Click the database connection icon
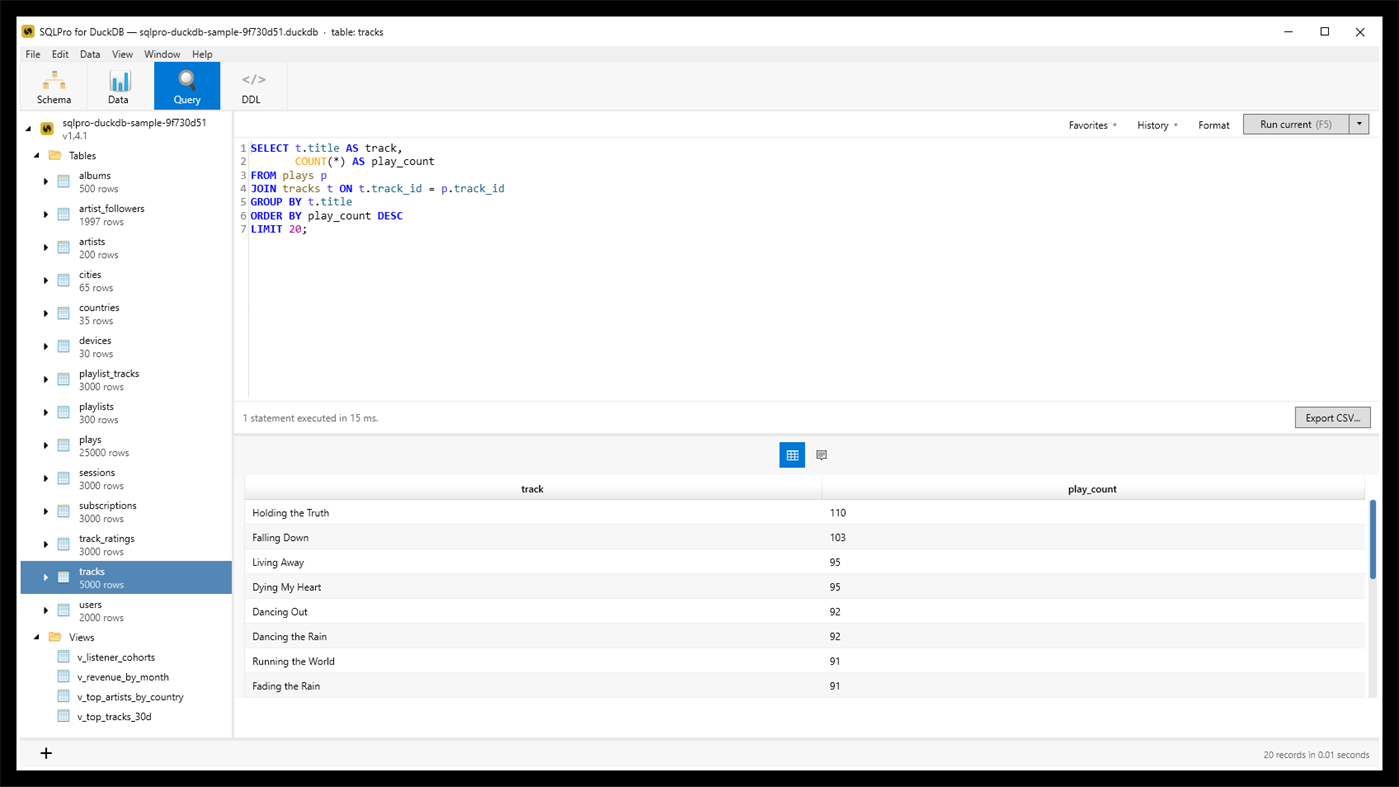The image size is (1399, 787). click(47, 129)
